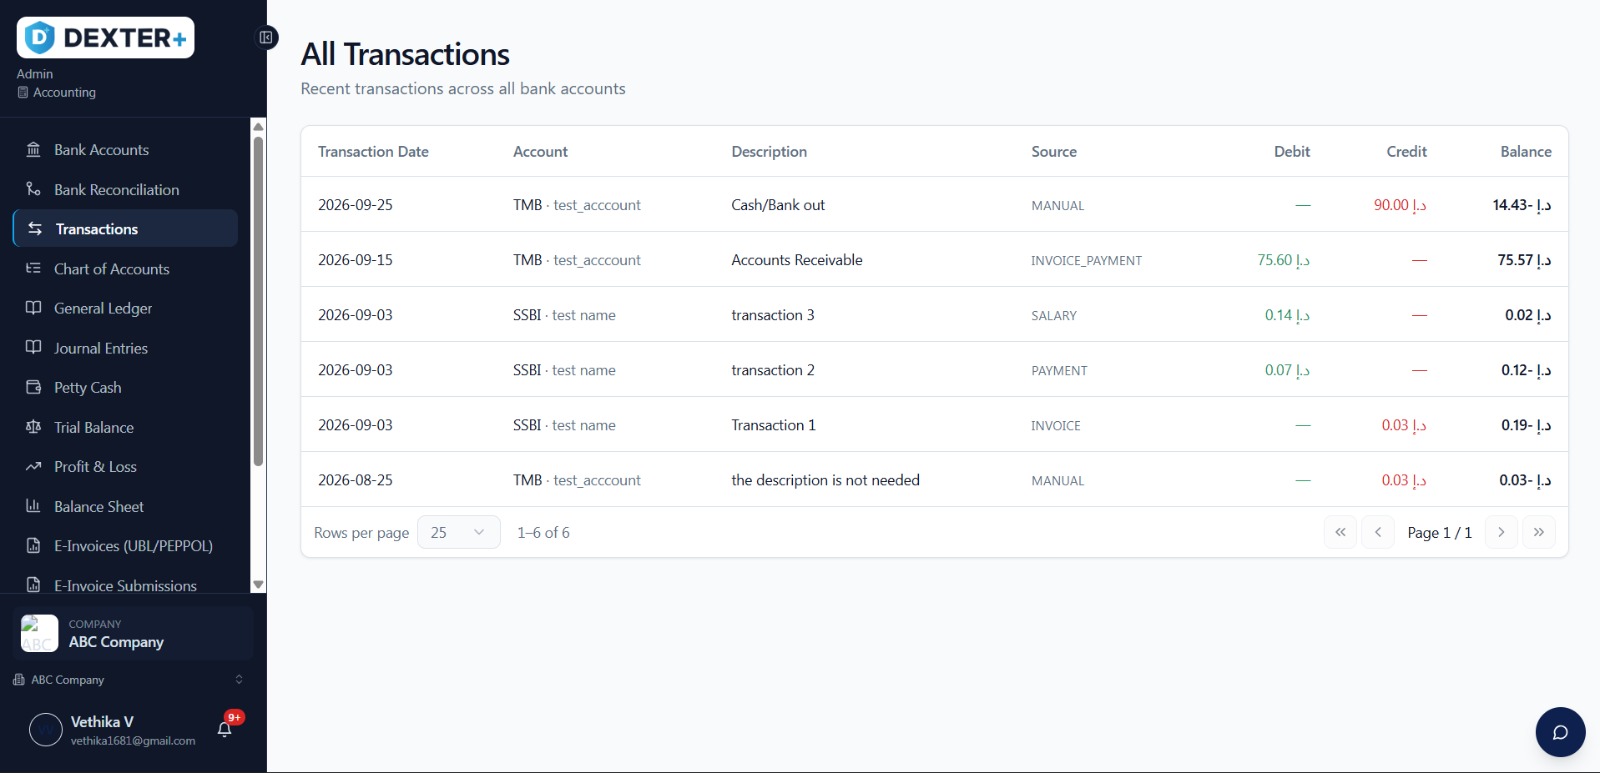1600x773 pixels.
Task: Open the Trial Balance scales icon
Action: 33,427
